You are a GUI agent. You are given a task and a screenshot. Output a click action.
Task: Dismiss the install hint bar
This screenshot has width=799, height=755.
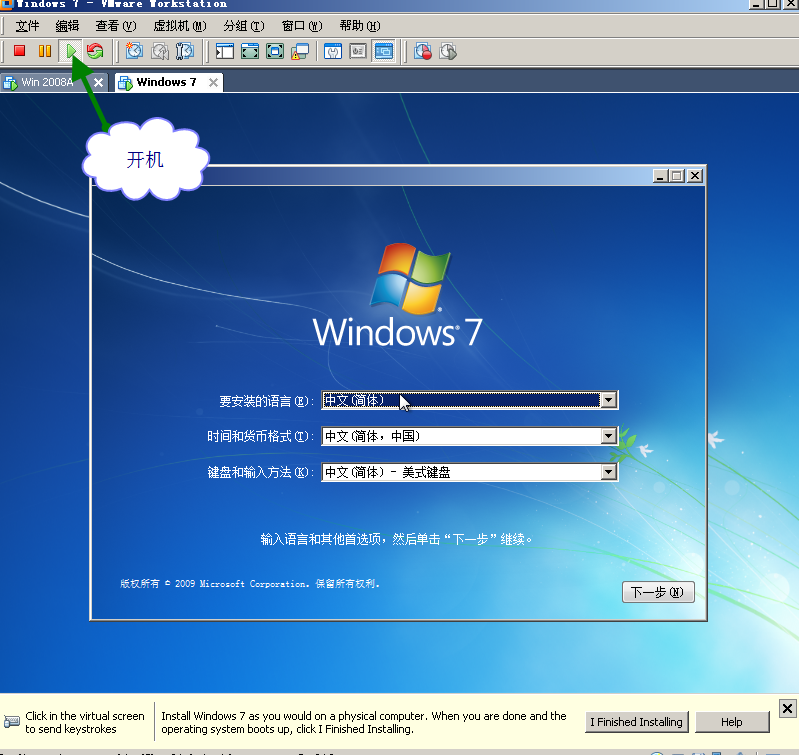coord(787,708)
